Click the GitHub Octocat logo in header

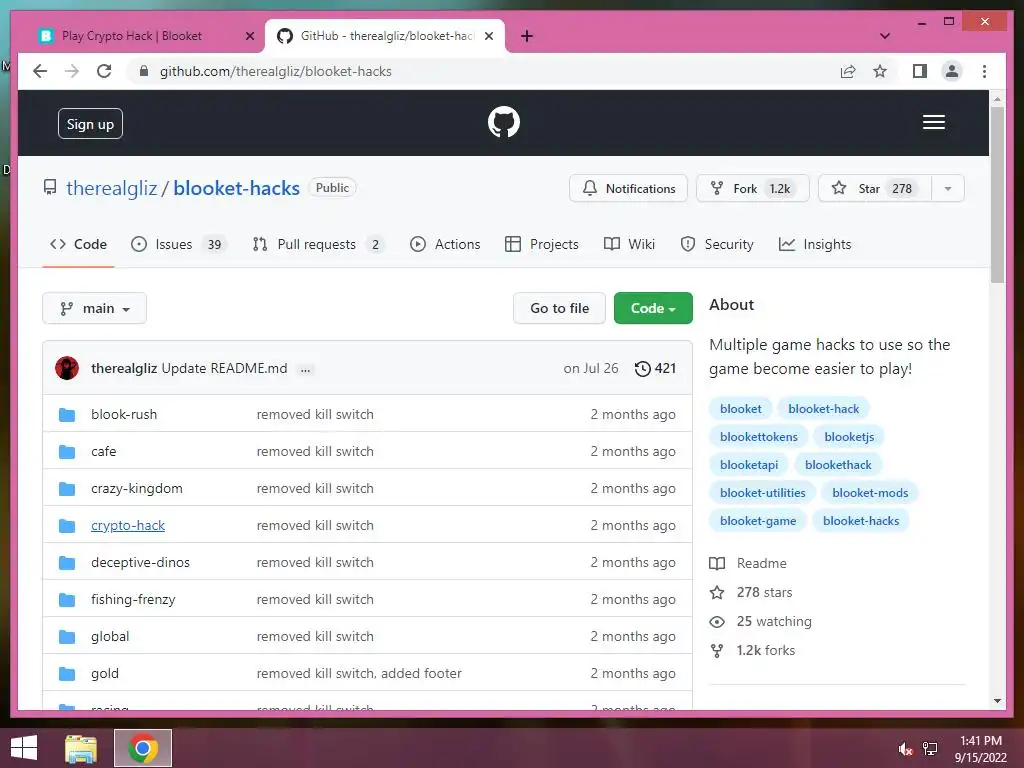(504, 122)
